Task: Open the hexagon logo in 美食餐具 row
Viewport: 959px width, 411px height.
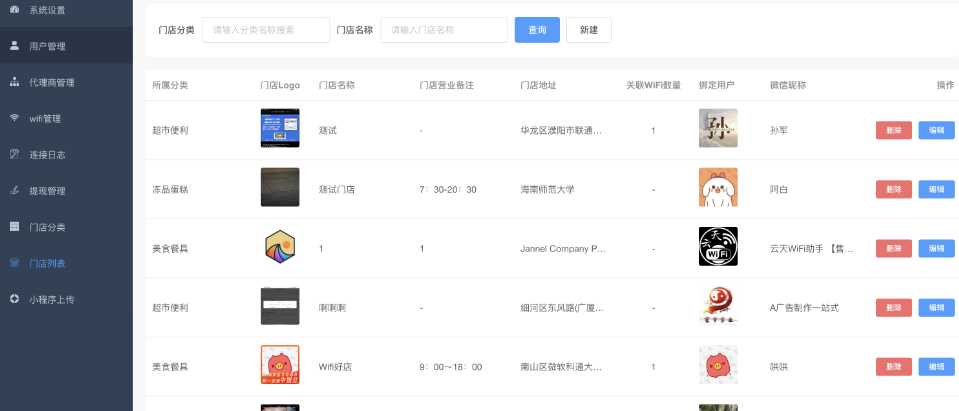Action: click(280, 246)
